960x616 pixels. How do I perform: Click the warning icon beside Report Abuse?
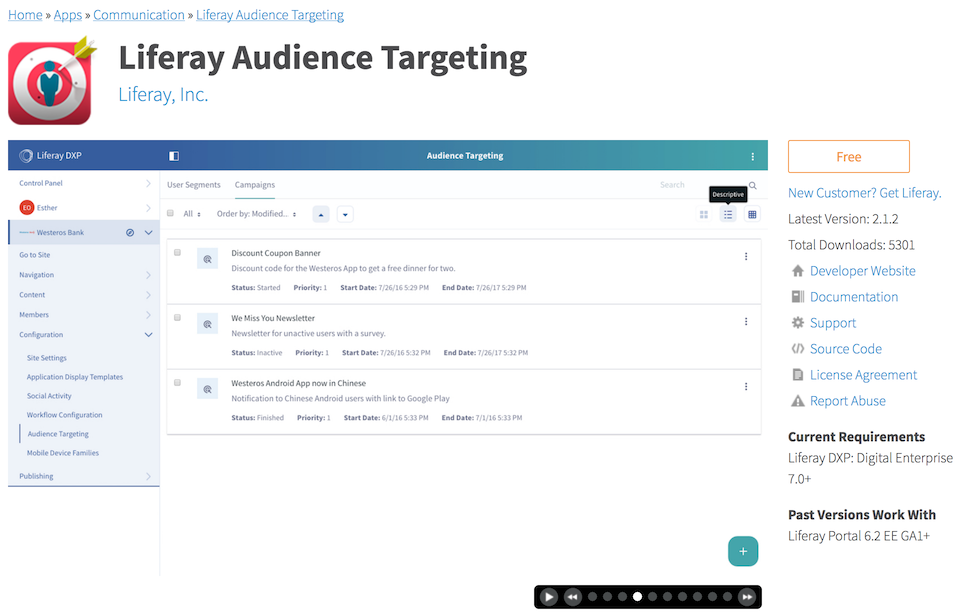[798, 401]
